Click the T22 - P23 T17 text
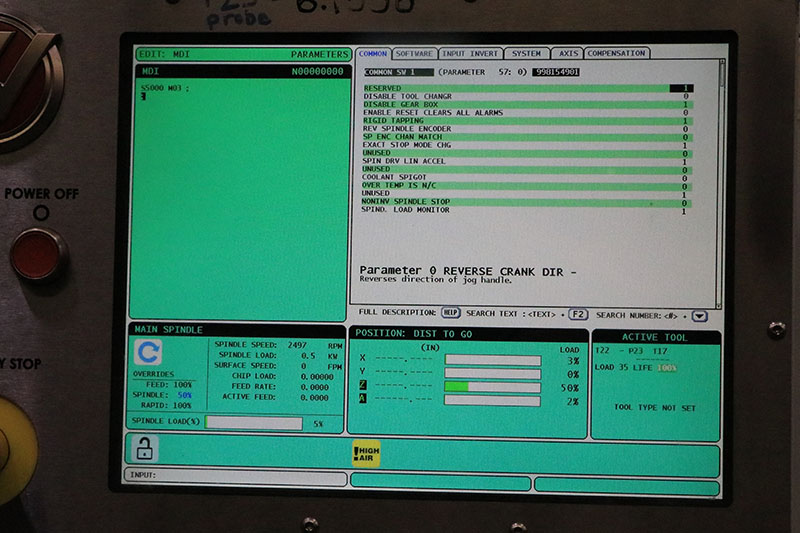The image size is (800, 533). [631, 351]
